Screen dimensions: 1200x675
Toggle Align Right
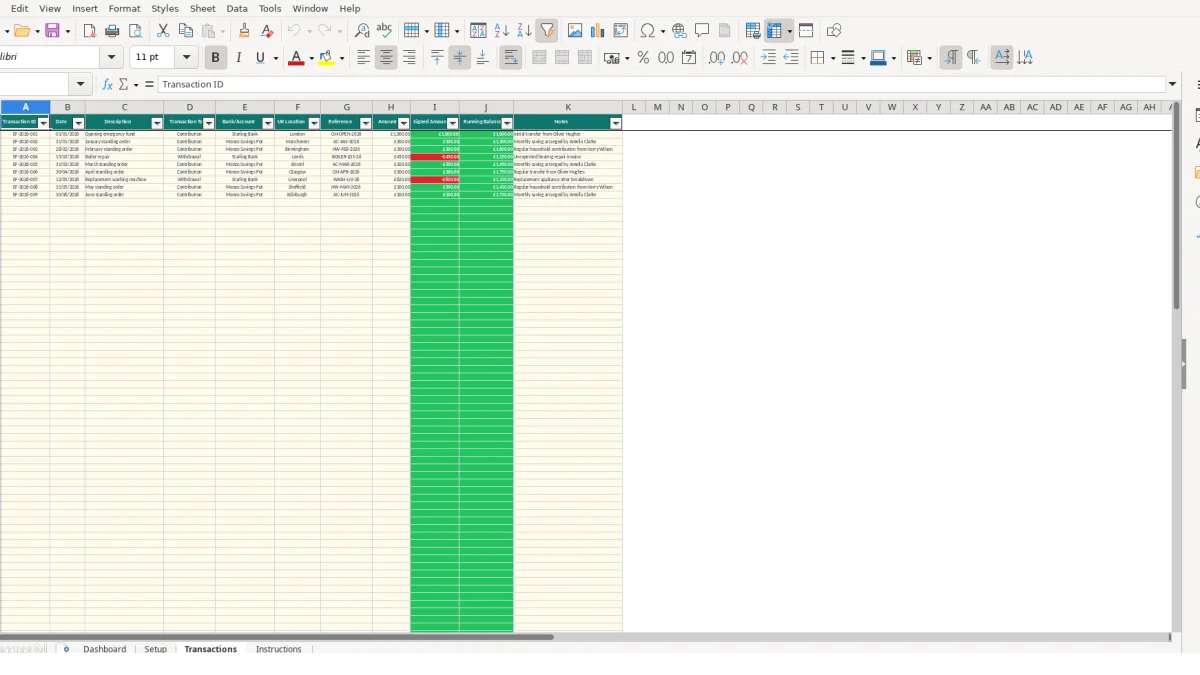(x=409, y=58)
